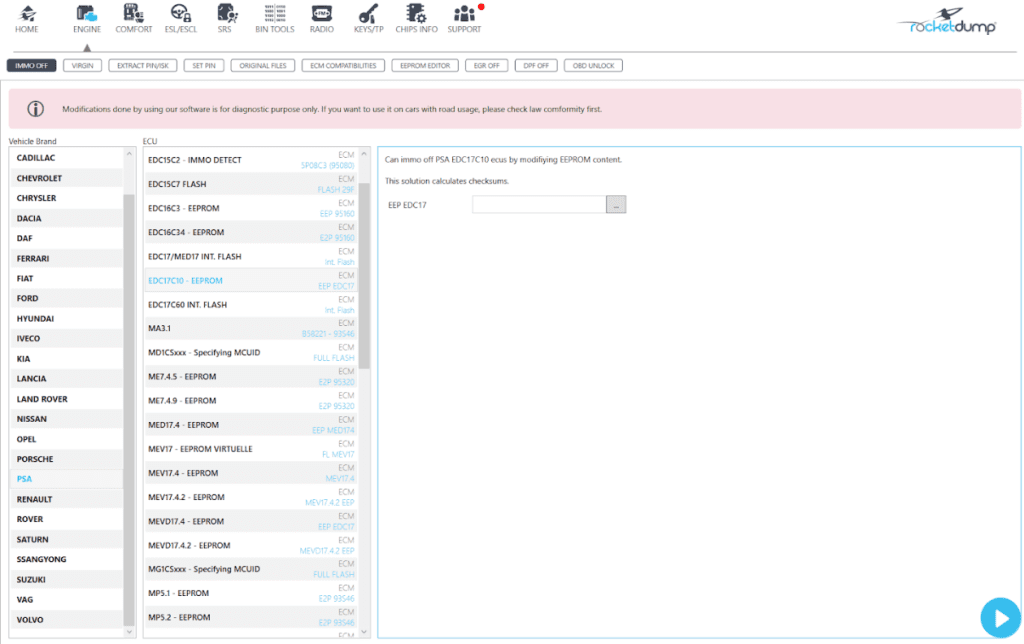This screenshot has width=1024, height=644.
Task: Select the EDC15C2 - IMMO DETECT ECU
Action: click(251, 160)
